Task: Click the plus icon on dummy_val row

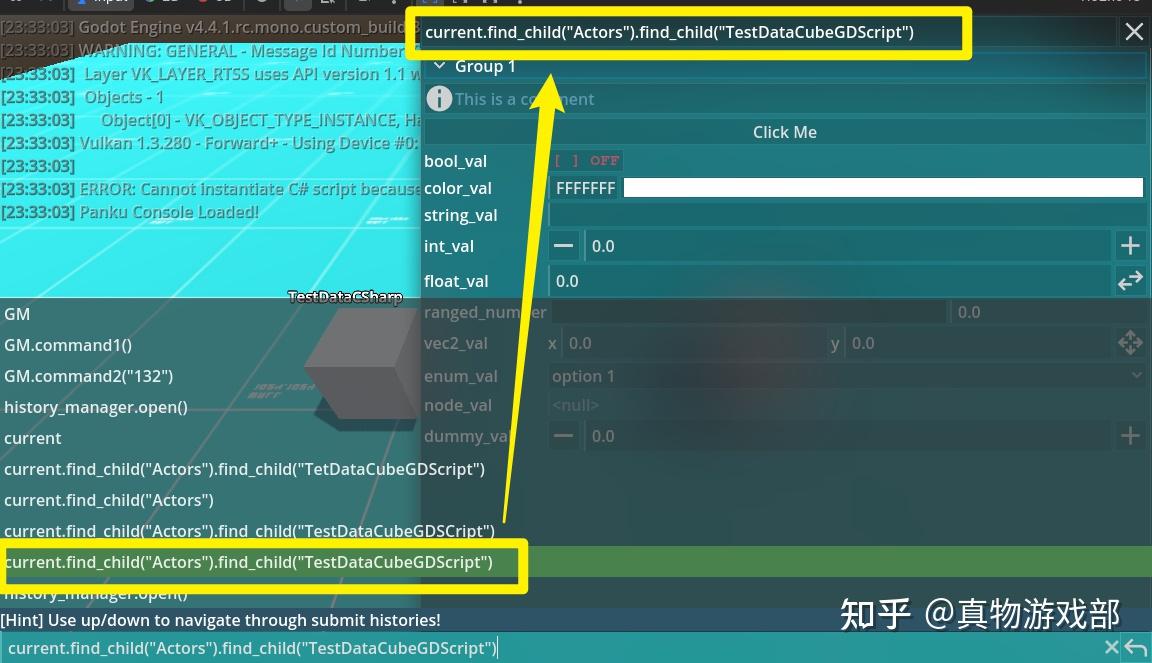Action: pyautogui.click(x=1130, y=435)
